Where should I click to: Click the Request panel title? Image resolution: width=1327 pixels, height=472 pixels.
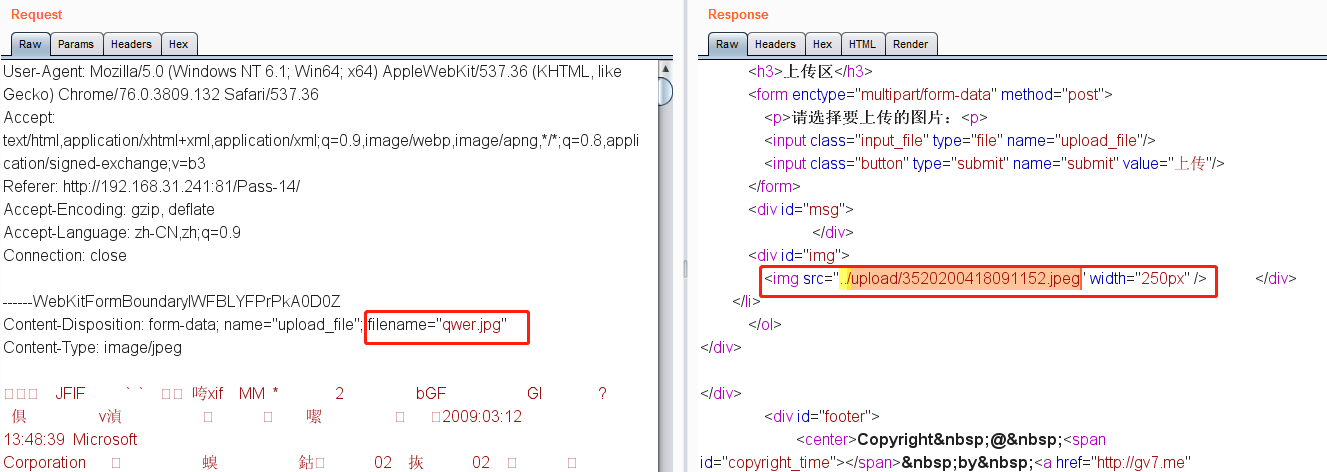pyautogui.click(x=37, y=15)
